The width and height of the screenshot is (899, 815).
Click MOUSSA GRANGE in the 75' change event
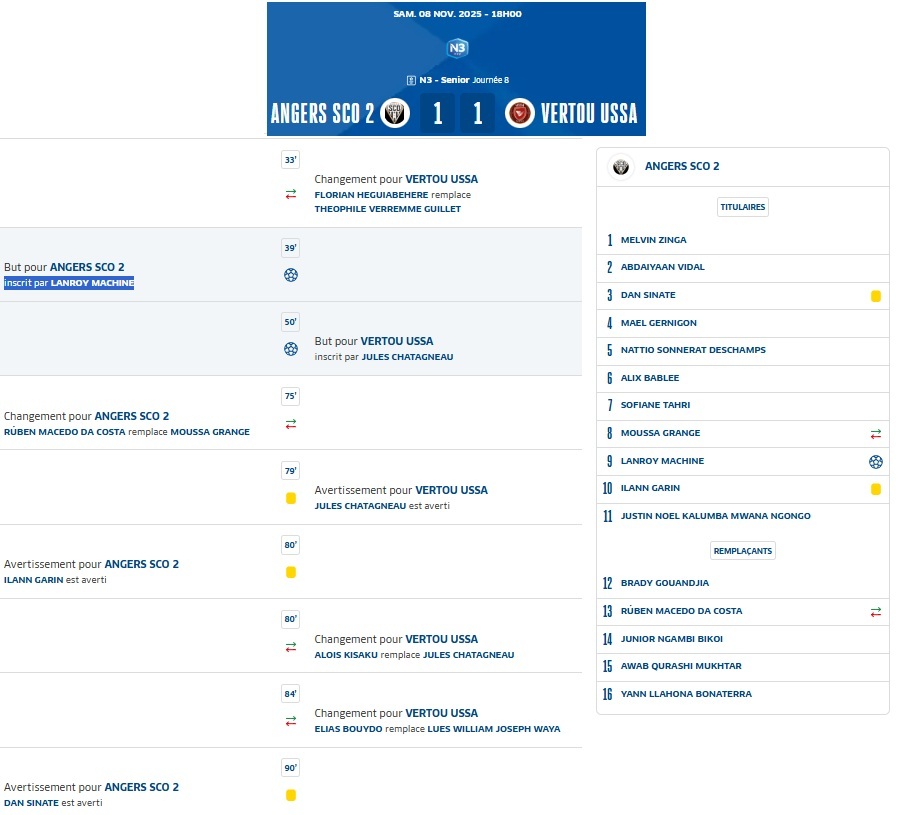point(210,432)
